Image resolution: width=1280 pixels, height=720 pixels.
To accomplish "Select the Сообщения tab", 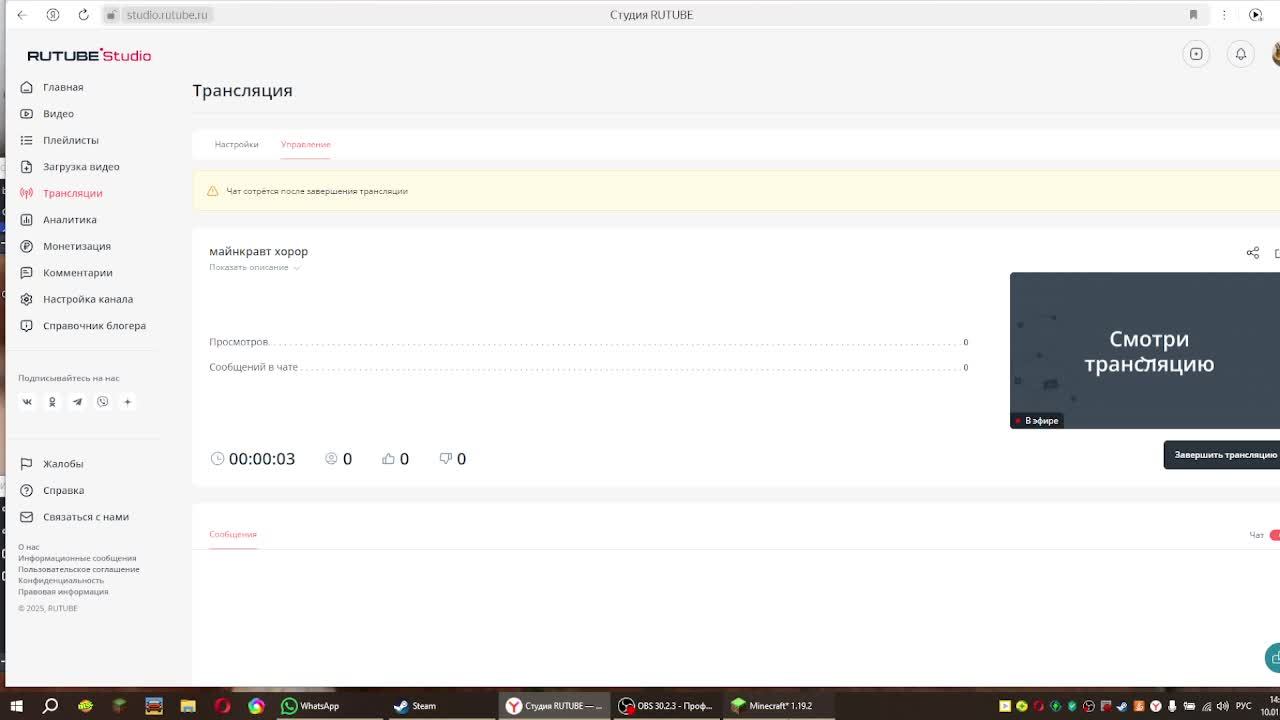I will point(233,534).
